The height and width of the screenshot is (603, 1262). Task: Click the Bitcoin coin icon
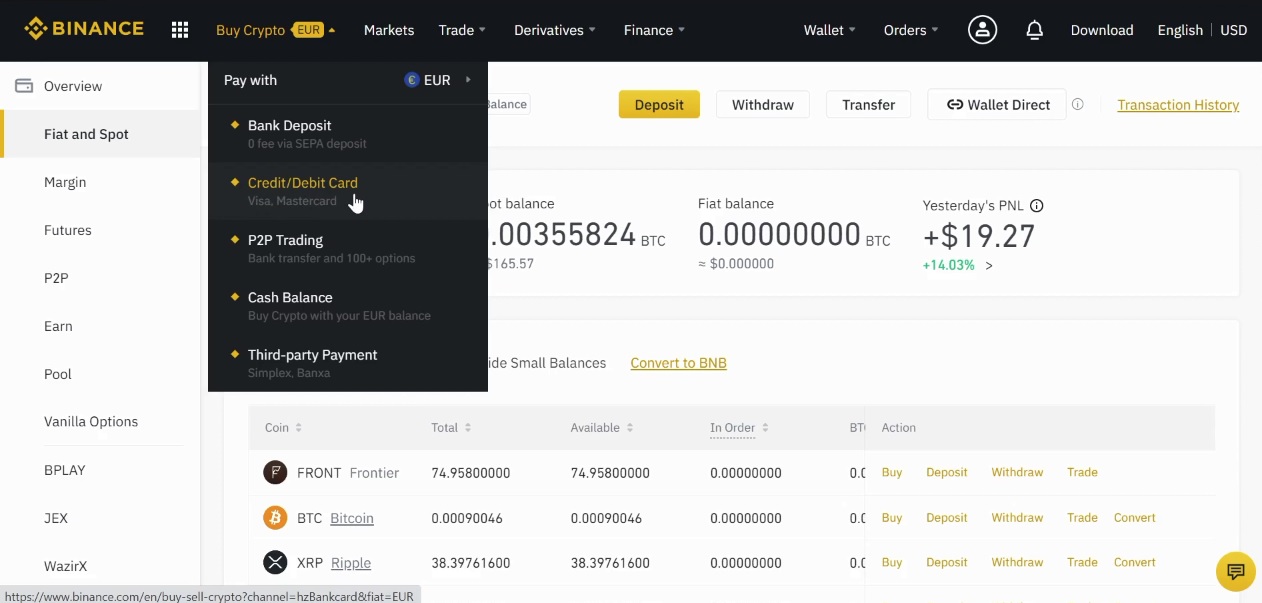pos(275,517)
